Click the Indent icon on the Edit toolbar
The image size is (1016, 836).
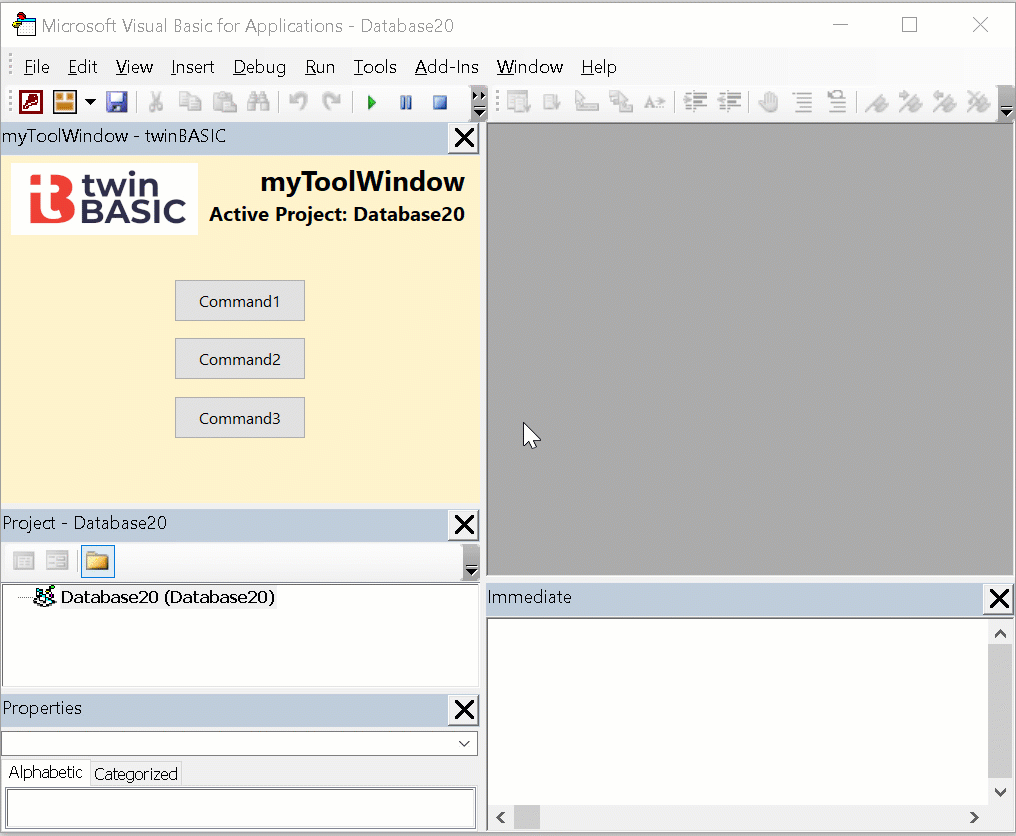(694, 101)
